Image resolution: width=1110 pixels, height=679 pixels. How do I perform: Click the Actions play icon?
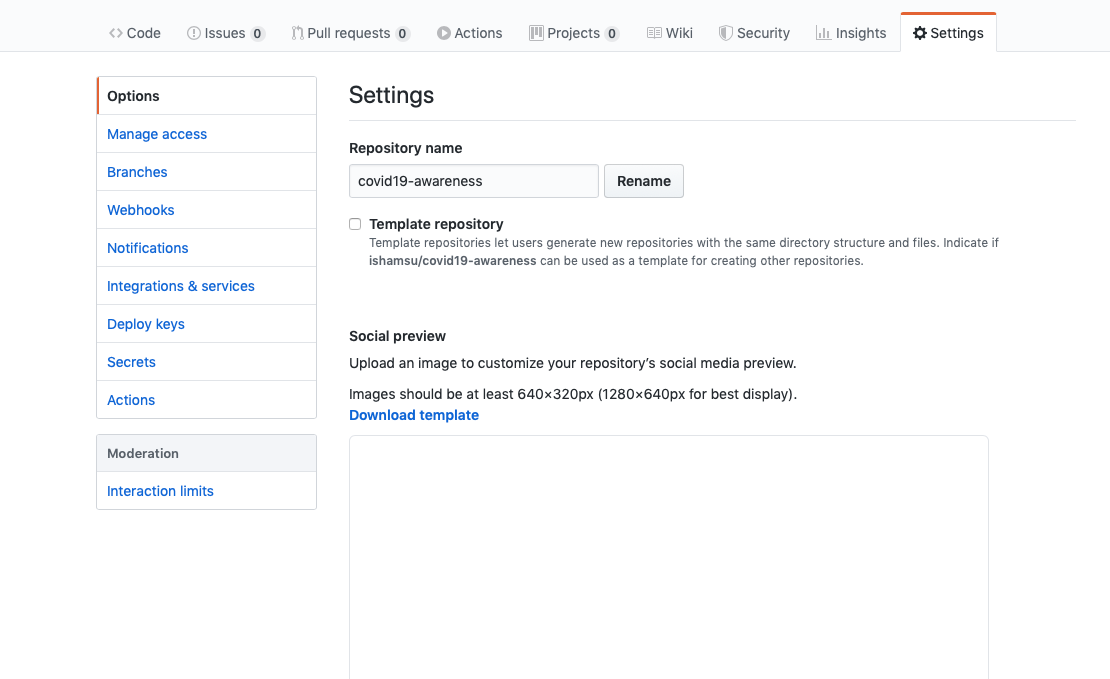click(441, 32)
